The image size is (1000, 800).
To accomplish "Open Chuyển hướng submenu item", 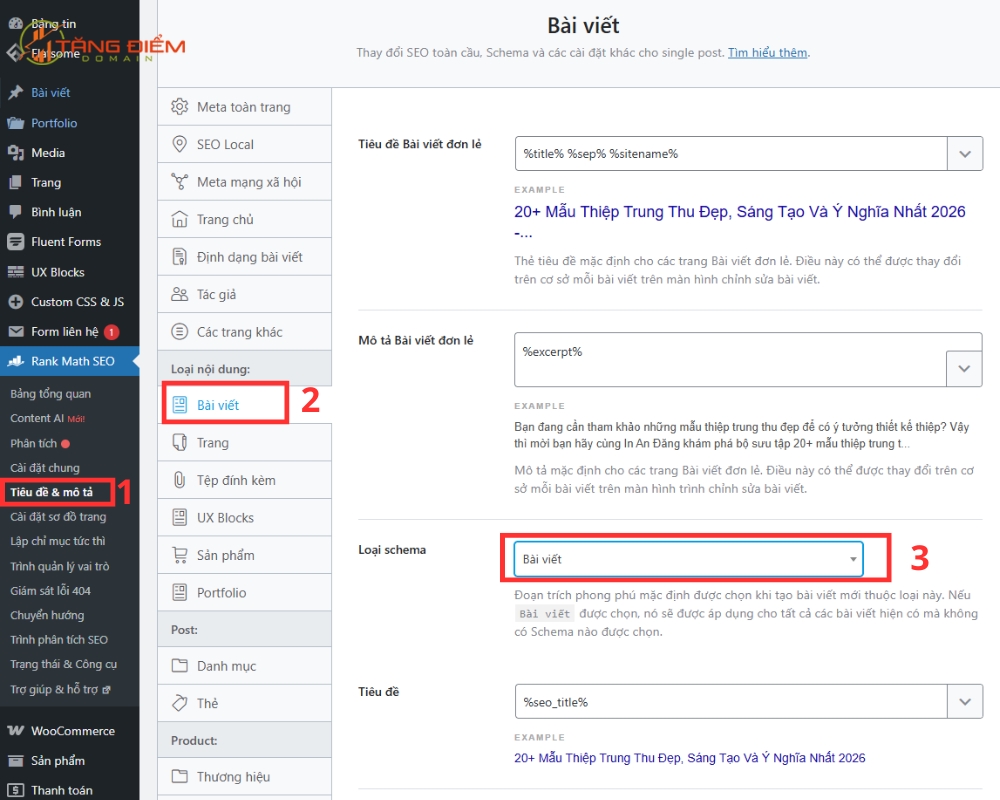I will click(47, 615).
